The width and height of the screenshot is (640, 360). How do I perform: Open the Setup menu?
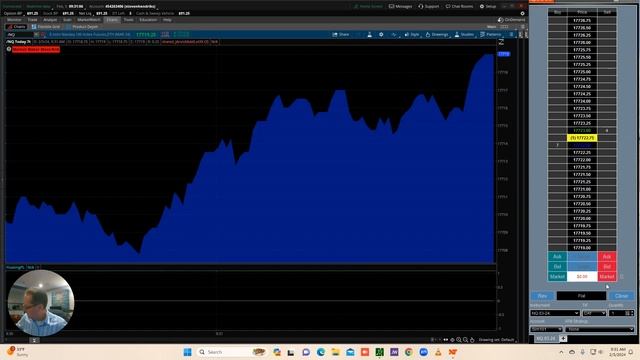click(x=488, y=7)
